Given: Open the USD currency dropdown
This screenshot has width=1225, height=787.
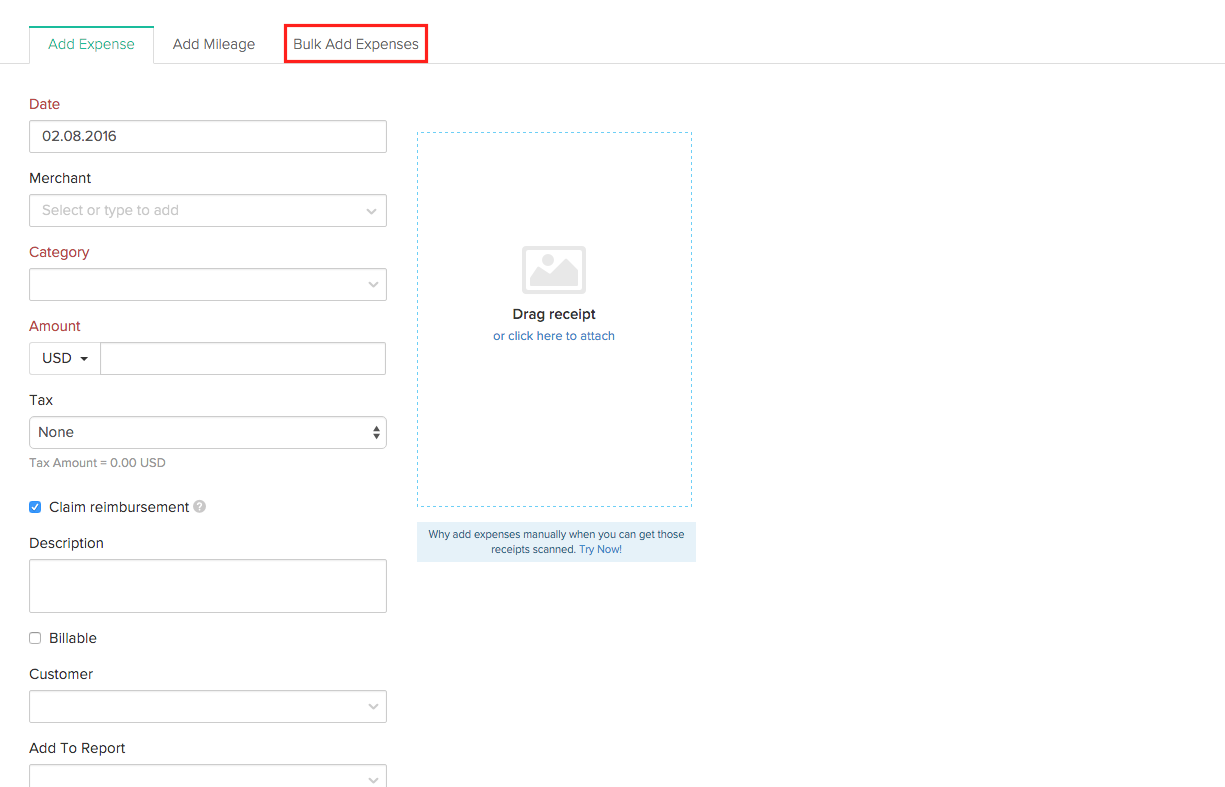Looking at the screenshot, I should 63,358.
